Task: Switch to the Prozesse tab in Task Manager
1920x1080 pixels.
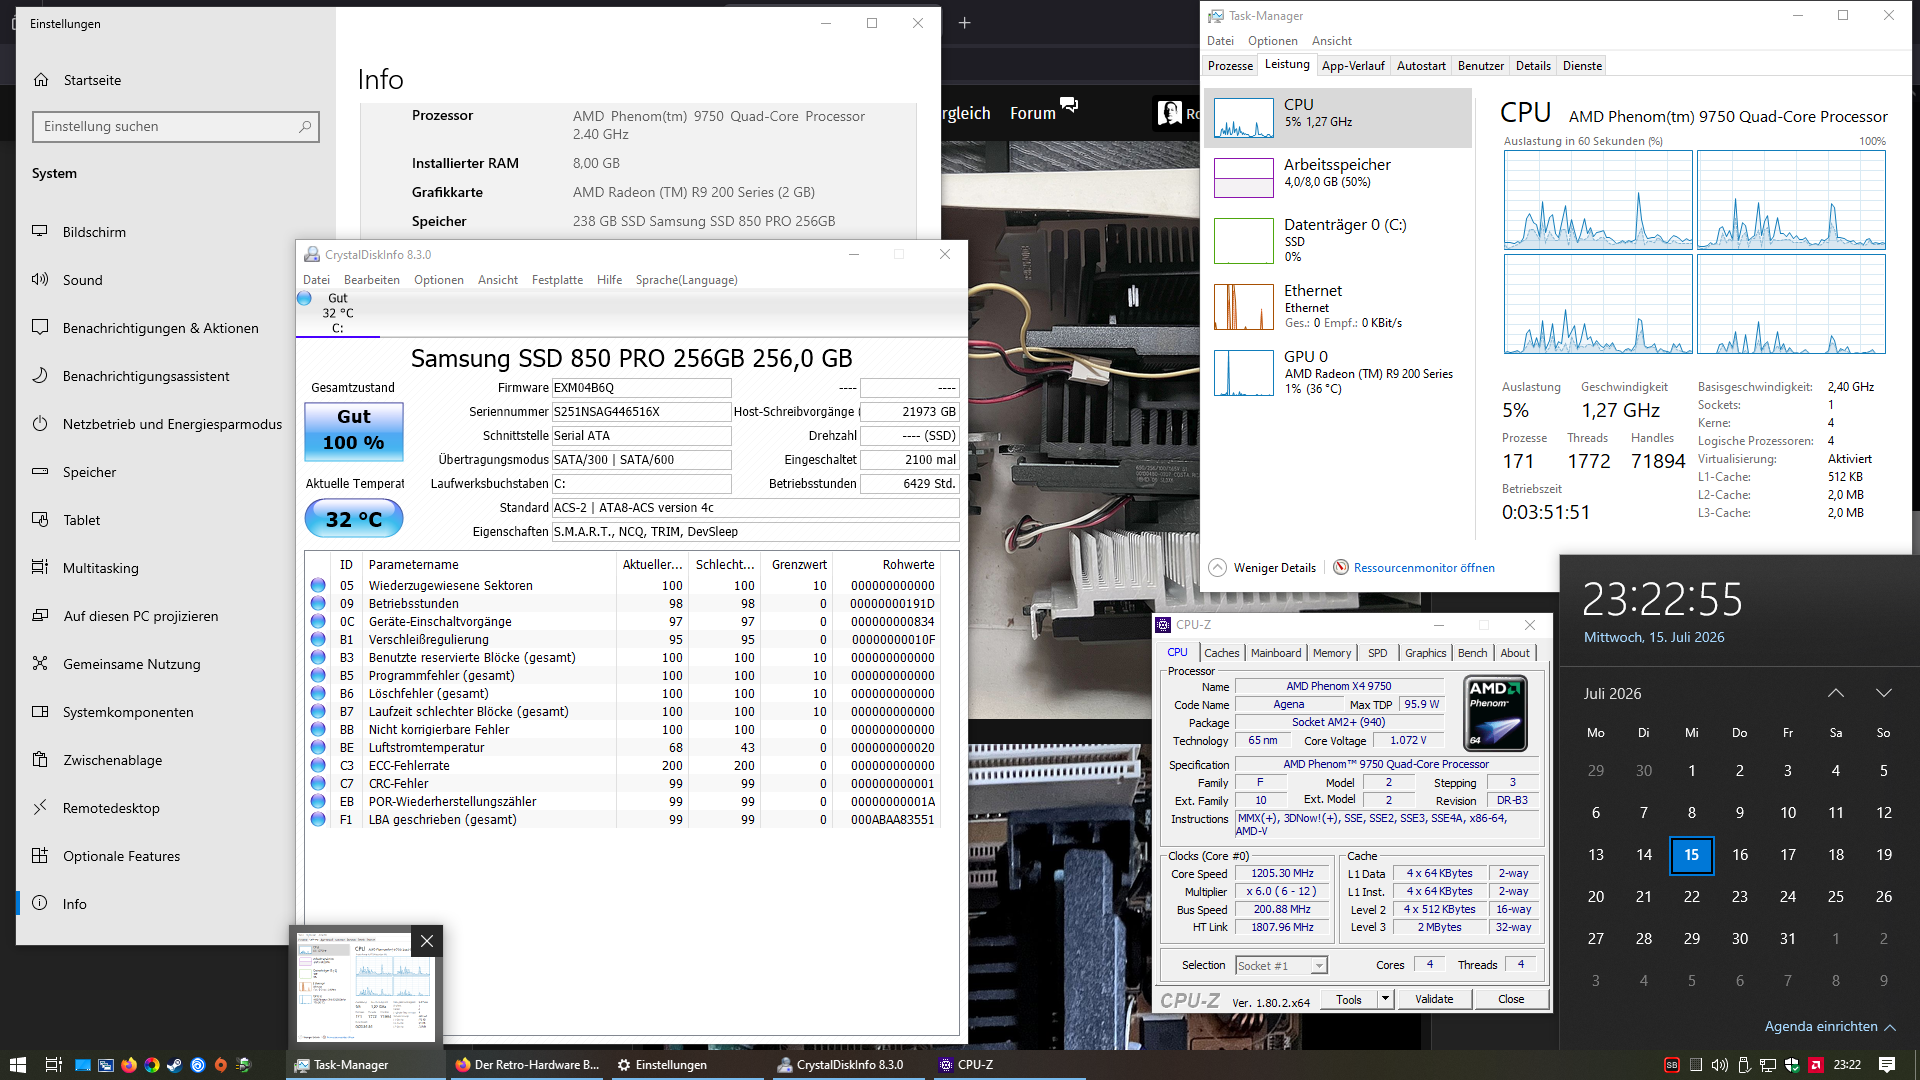Action: click(x=1230, y=65)
